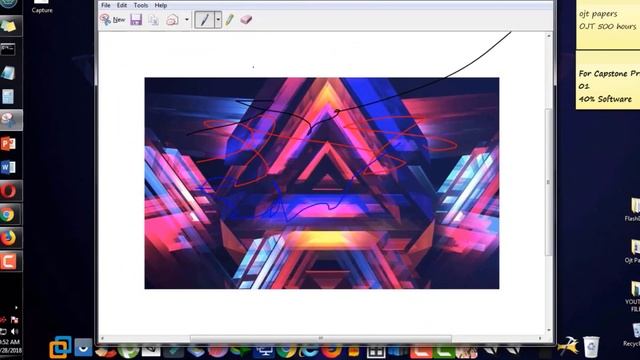Launch PowerPoint from the taskbar
The image size is (640, 360).
[x=8, y=144]
